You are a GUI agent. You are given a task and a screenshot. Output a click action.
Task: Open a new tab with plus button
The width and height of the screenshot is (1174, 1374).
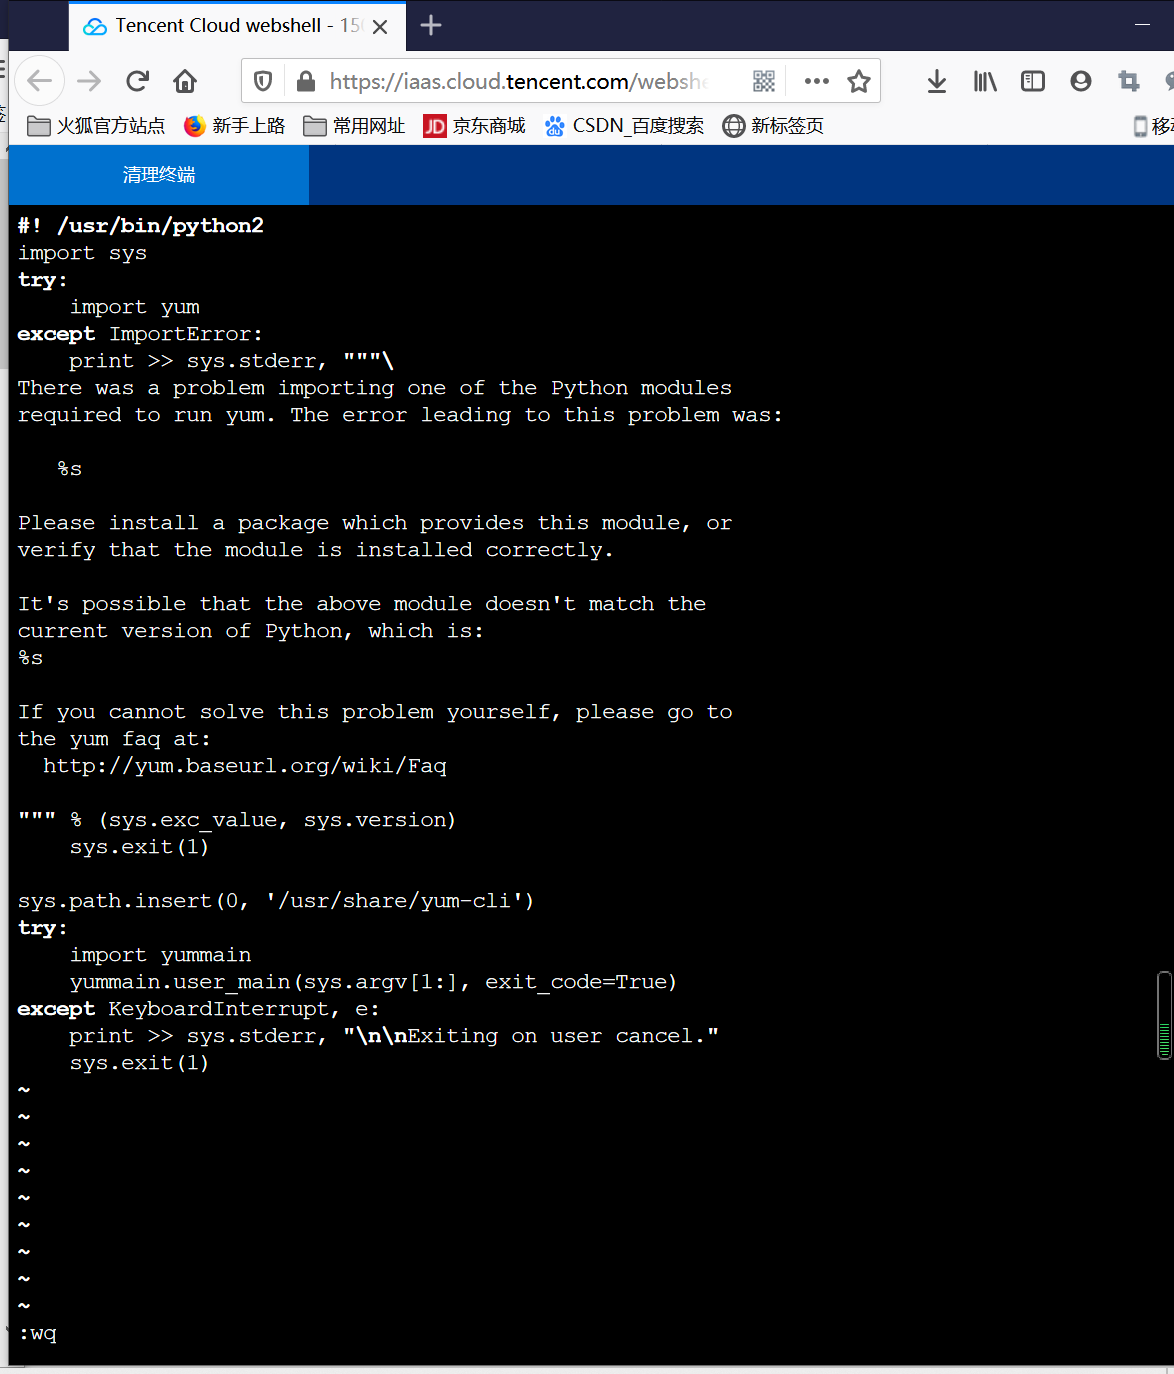[x=431, y=25]
